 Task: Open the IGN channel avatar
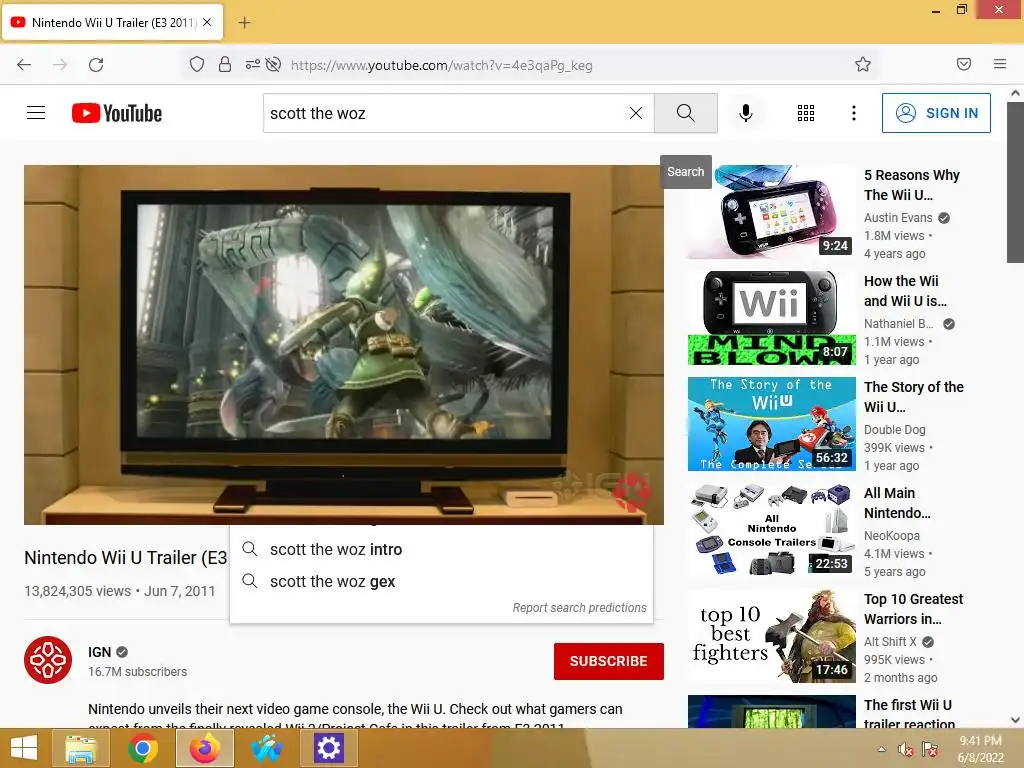48,660
